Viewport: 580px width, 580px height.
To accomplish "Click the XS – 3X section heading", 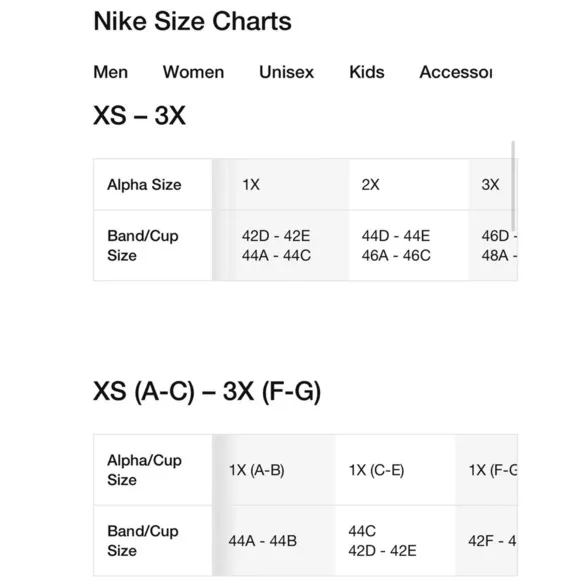I will coord(139,115).
